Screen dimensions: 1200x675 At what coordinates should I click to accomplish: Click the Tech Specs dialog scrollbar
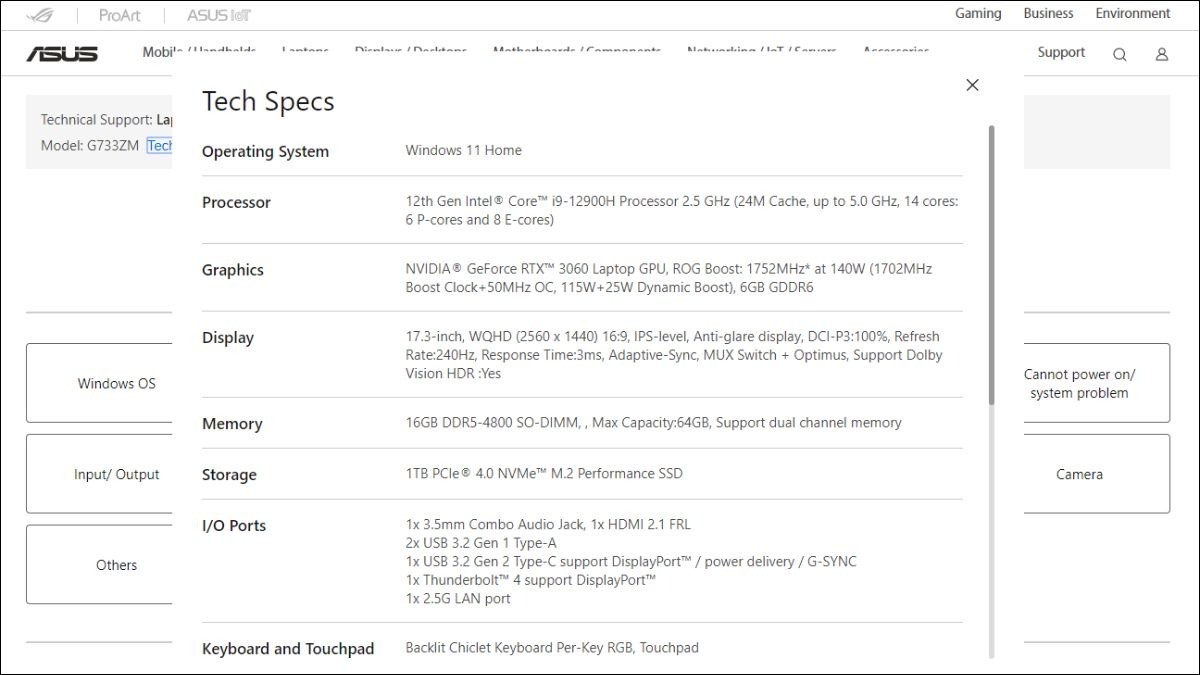pos(992,265)
